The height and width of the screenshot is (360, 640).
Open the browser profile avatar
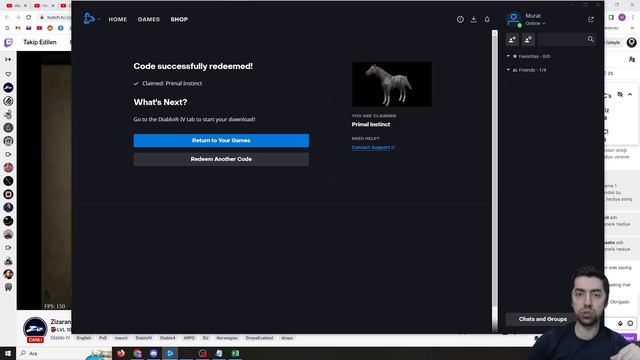(x=622, y=17)
